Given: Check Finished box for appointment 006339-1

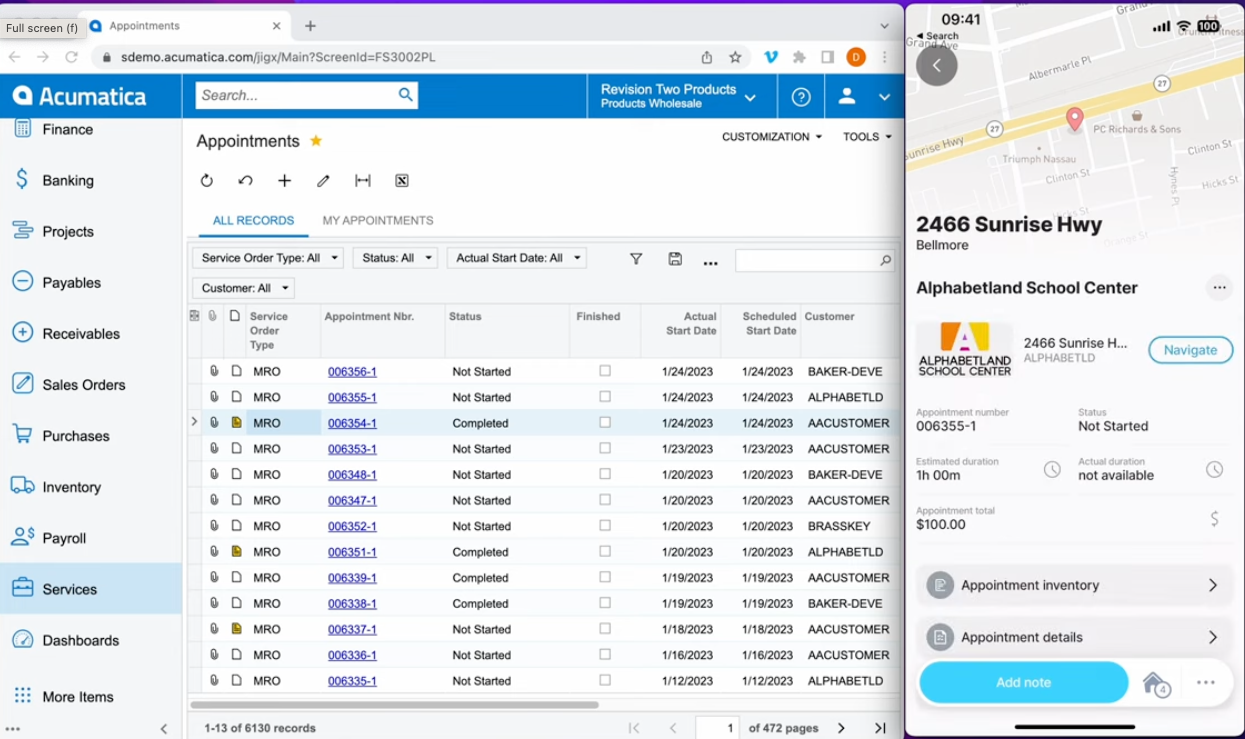Looking at the screenshot, I should pyautogui.click(x=605, y=577).
